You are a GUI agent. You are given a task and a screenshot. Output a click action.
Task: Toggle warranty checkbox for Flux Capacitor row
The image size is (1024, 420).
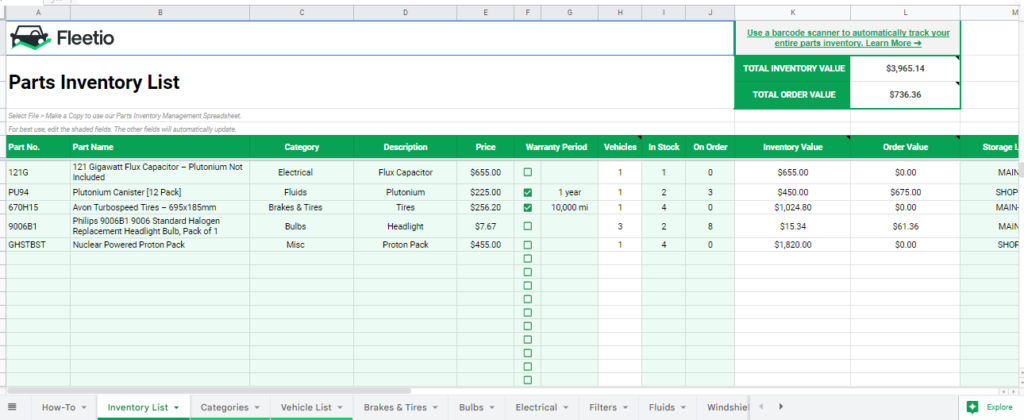528,172
